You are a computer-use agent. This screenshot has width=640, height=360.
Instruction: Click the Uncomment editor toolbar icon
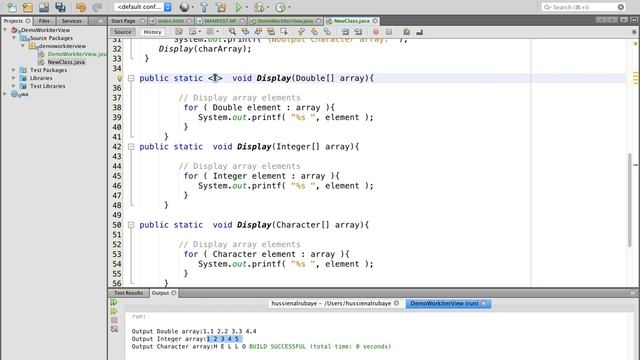pos(419,31)
